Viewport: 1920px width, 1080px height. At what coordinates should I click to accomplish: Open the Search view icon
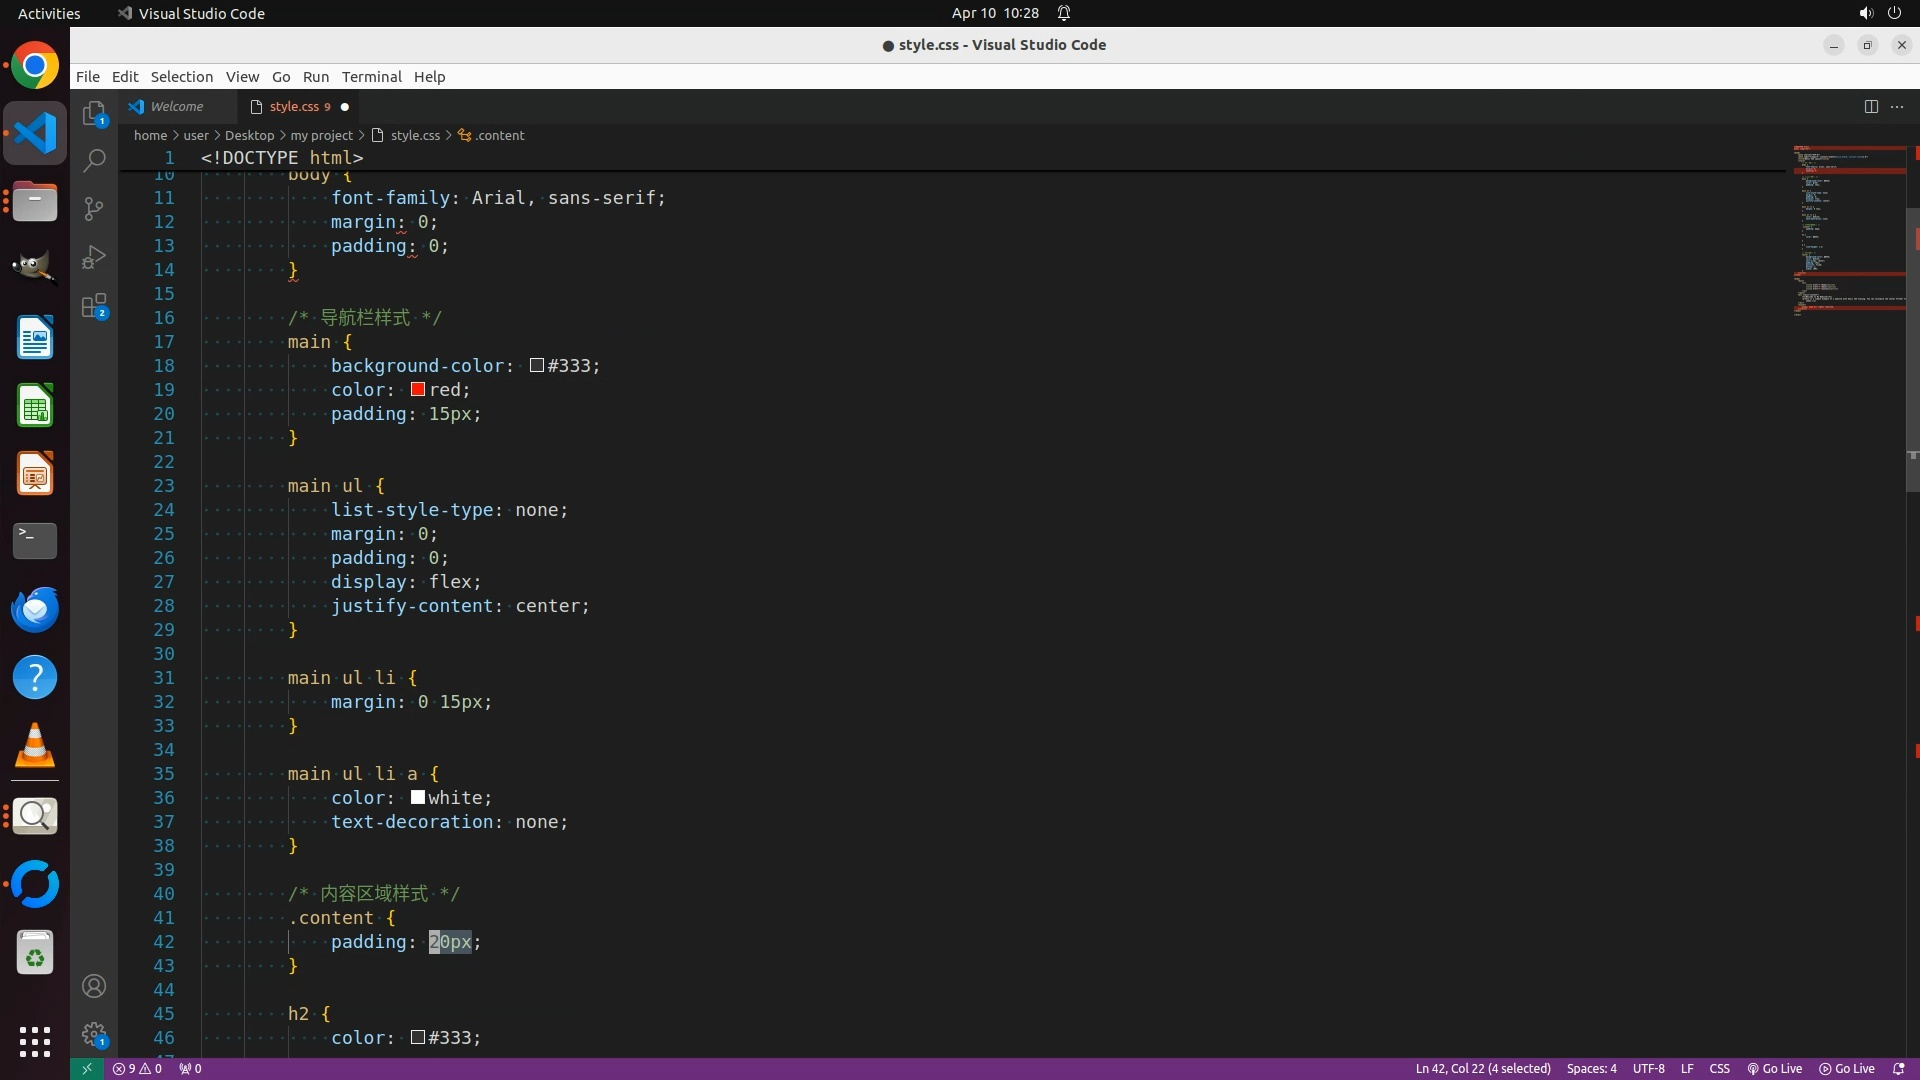[x=94, y=160]
